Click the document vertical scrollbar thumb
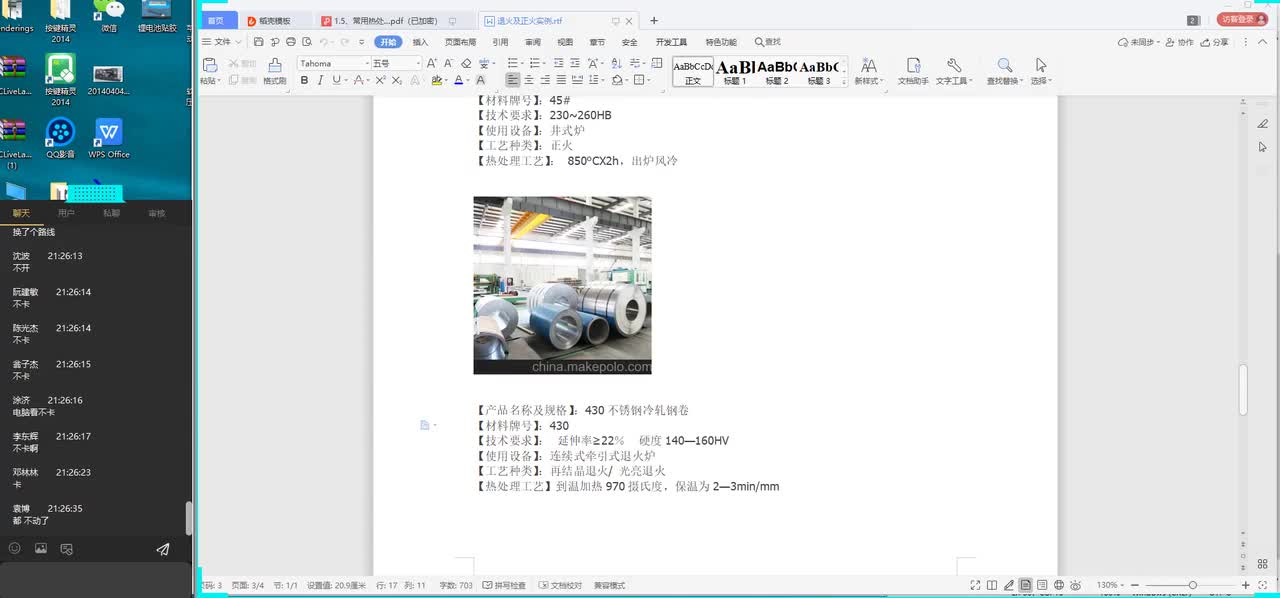This screenshot has width=1280, height=598. [x=1243, y=390]
